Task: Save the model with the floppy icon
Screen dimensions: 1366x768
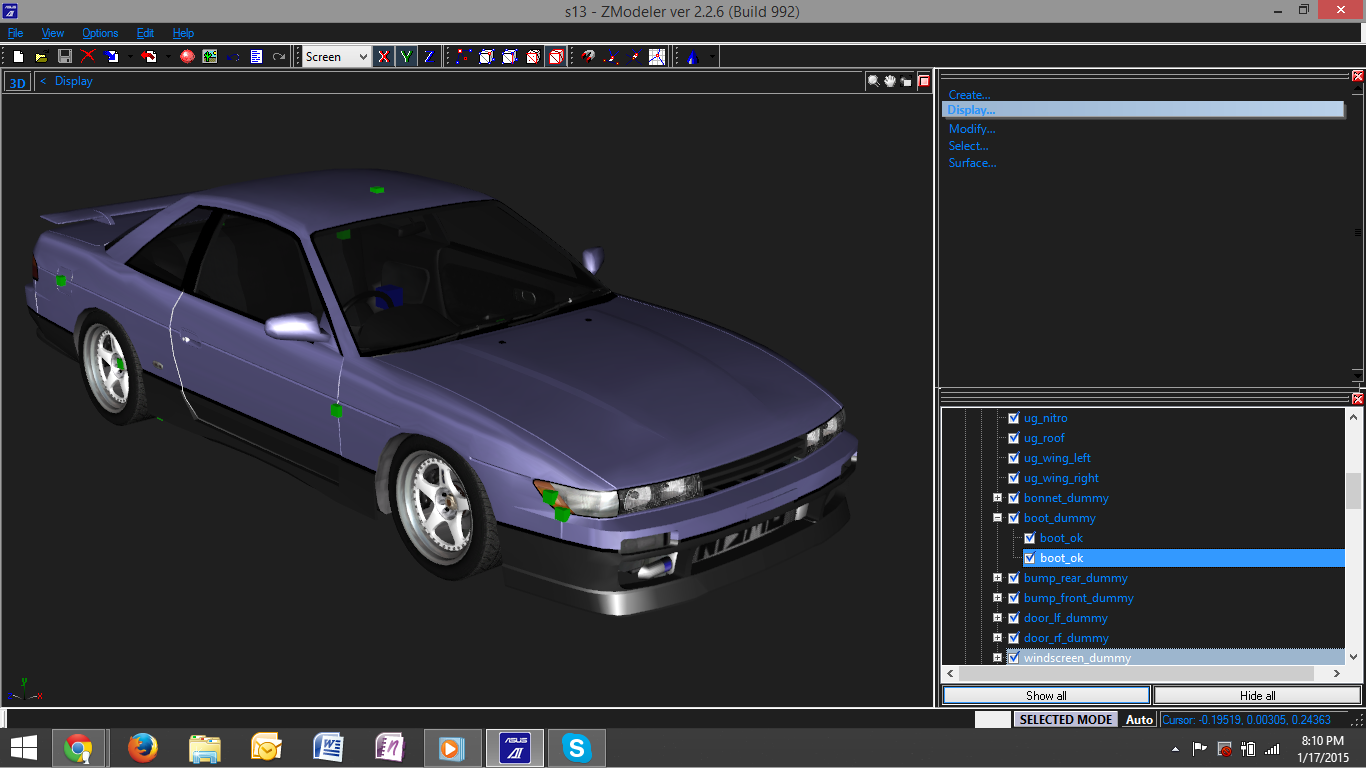Action: point(64,57)
